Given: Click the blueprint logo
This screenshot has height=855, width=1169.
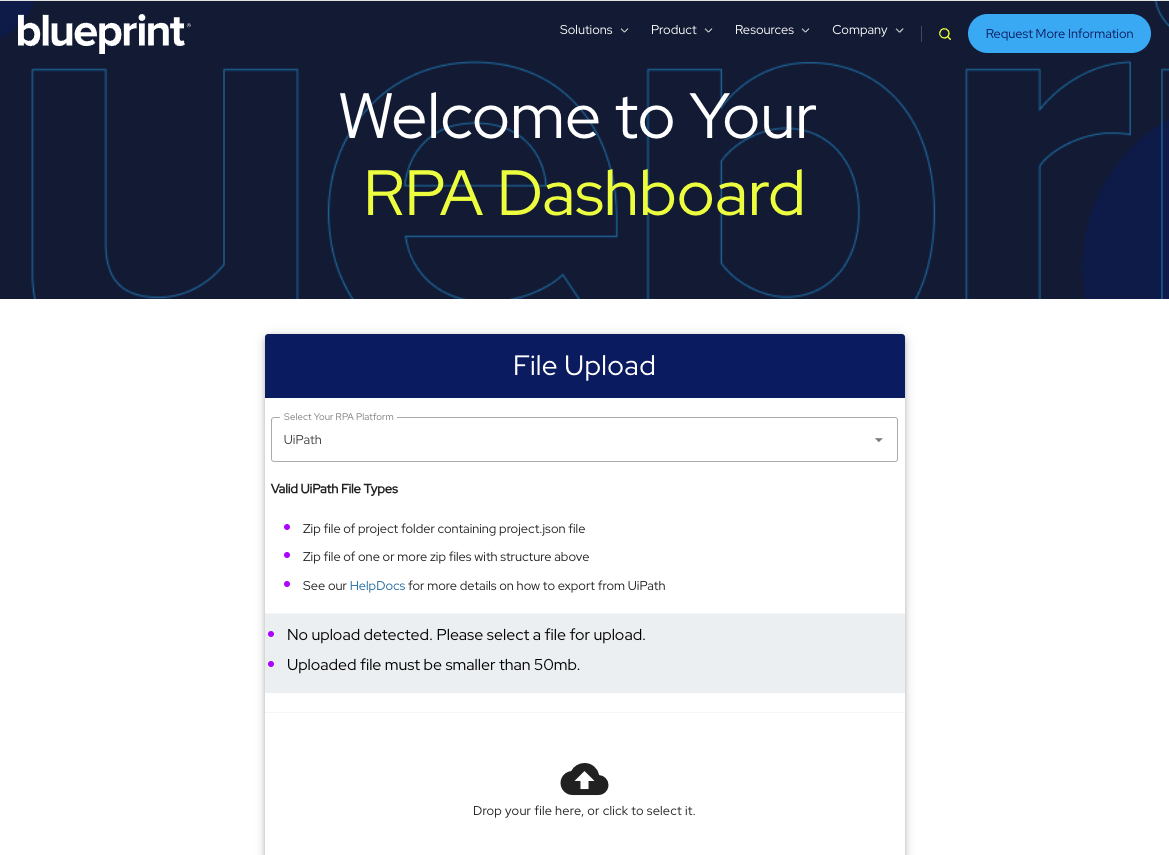Looking at the screenshot, I should (x=103, y=33).
